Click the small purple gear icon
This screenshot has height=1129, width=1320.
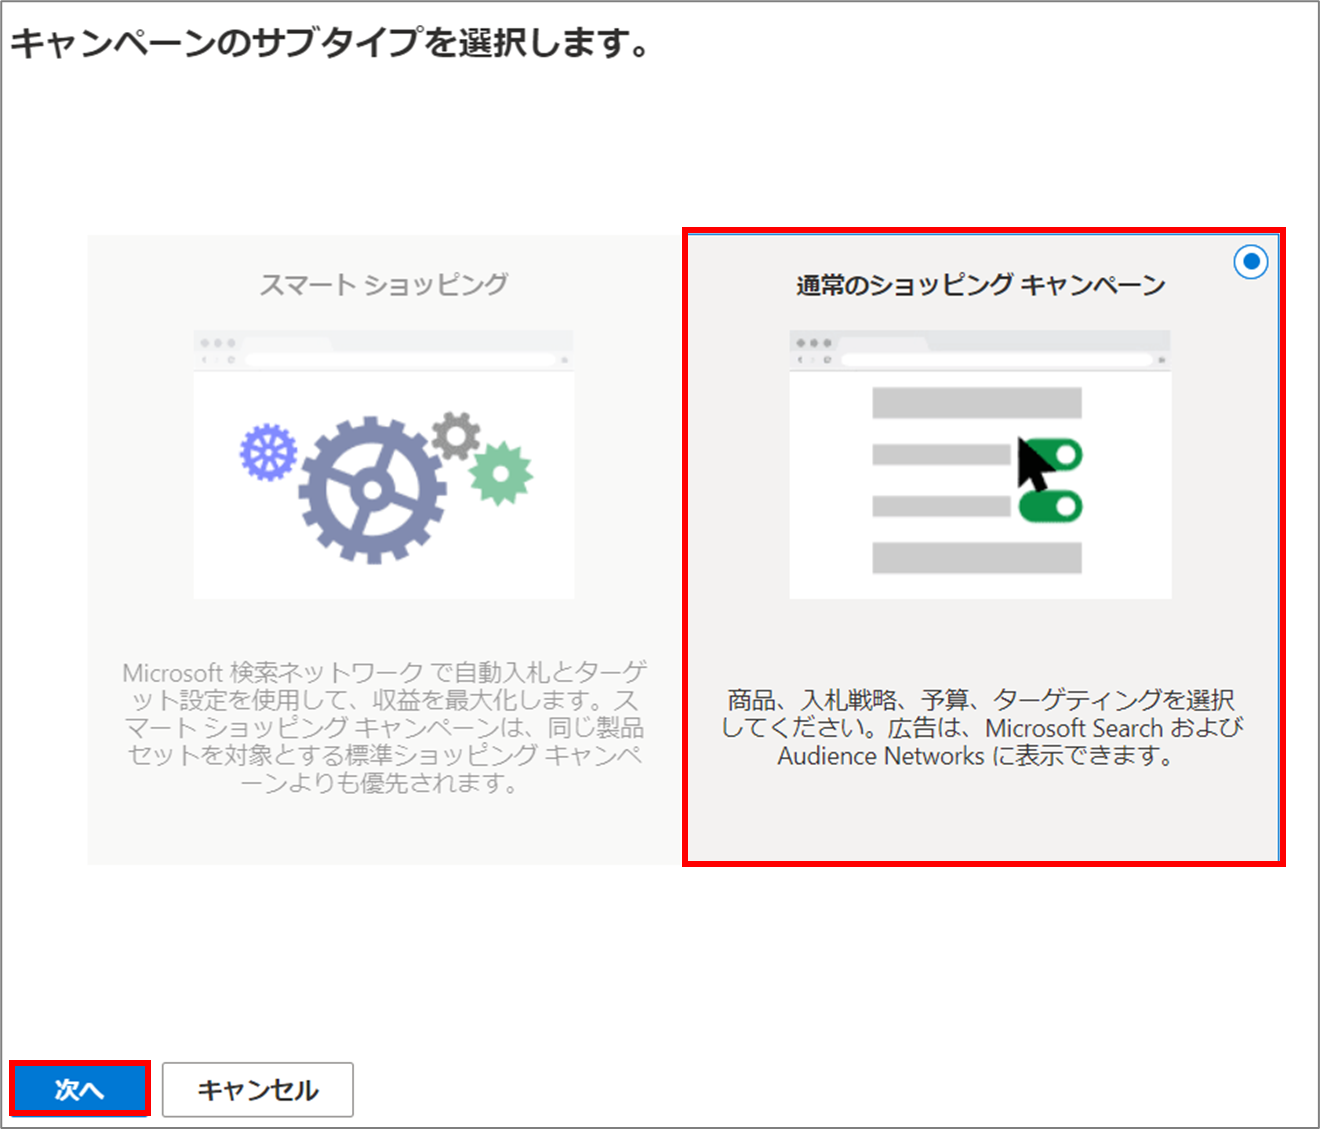click(268, 452)
